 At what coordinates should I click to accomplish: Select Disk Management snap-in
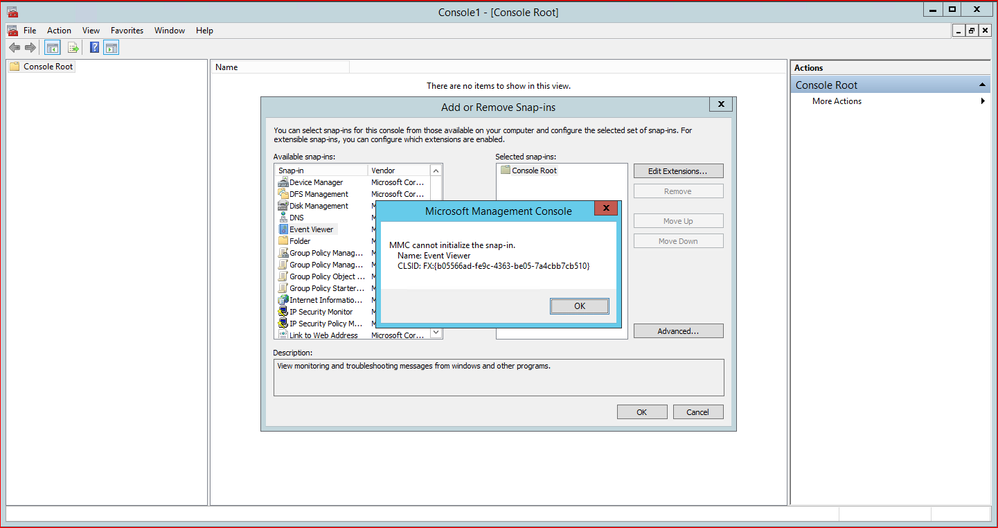pos(319,206)
